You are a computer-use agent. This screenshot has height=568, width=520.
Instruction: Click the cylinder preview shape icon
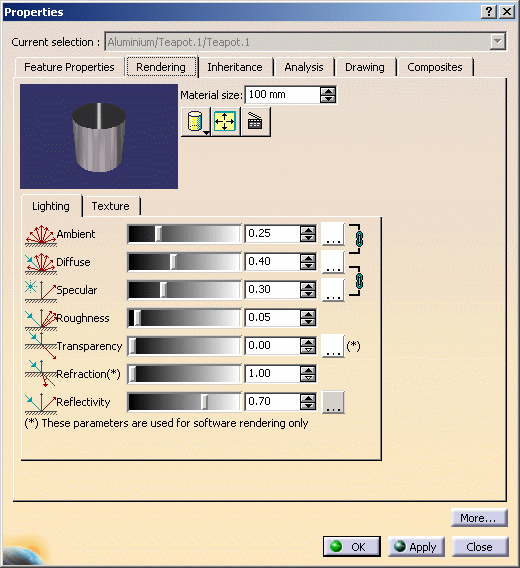click(x=195, y=122)
